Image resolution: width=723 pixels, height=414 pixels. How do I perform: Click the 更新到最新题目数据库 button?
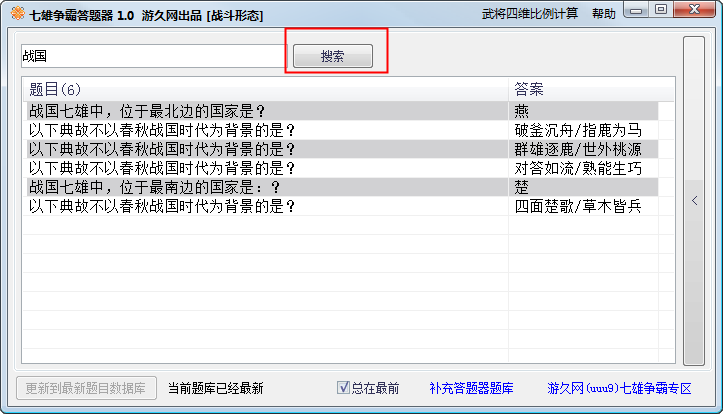(x=86, y=388)
